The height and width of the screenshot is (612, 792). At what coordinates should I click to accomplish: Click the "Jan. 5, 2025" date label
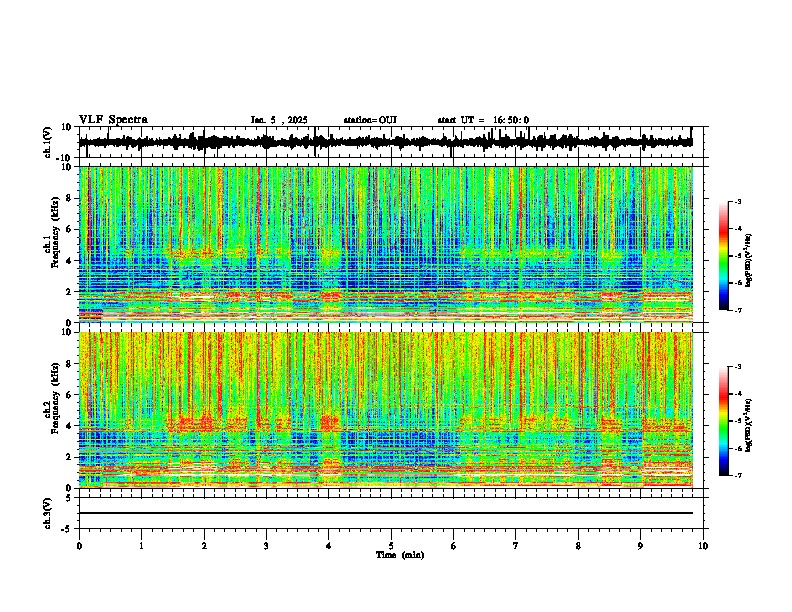[x=279, y=120]
